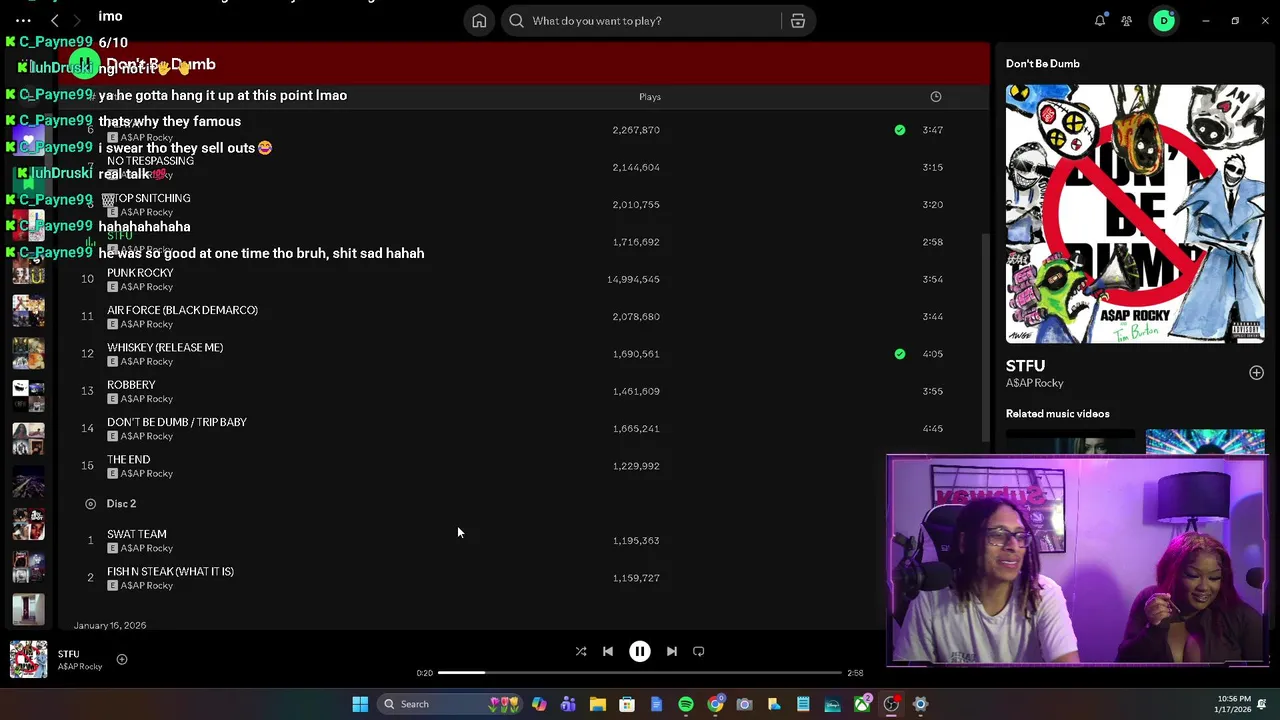Play PUNK ROCKY track row
Screen dimensions: 1280x720
(520, 279)
